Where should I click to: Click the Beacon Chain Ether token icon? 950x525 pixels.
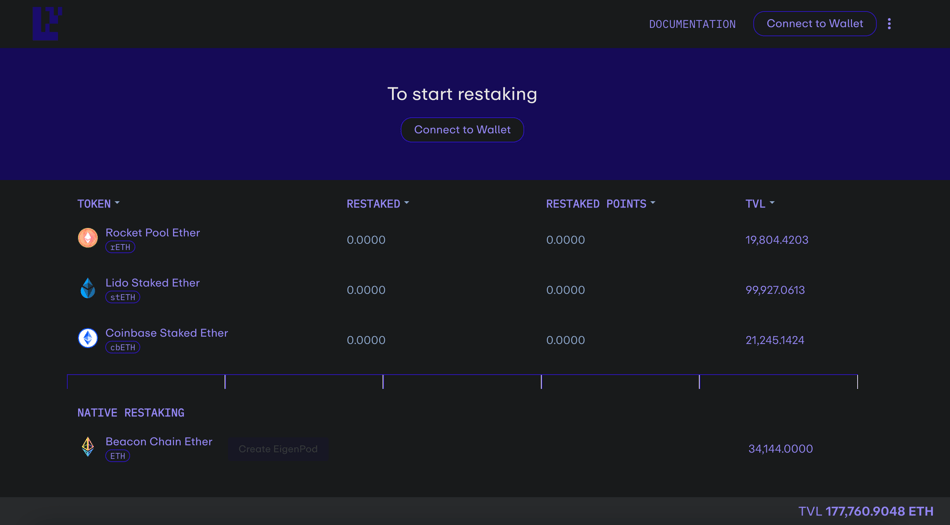point(88,447)
